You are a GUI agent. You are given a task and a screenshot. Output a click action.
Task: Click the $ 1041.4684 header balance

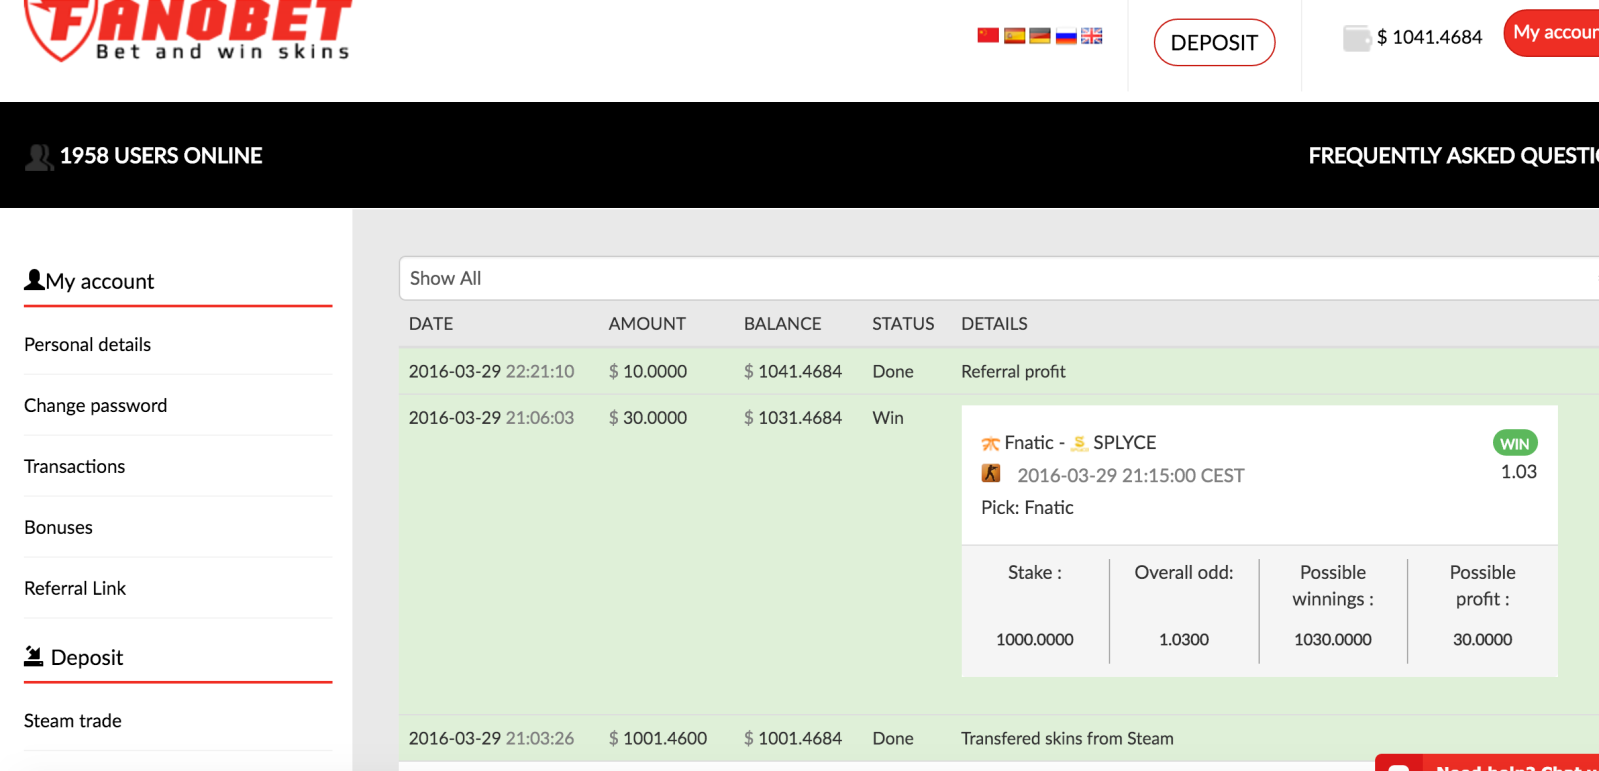(1429, 37)
